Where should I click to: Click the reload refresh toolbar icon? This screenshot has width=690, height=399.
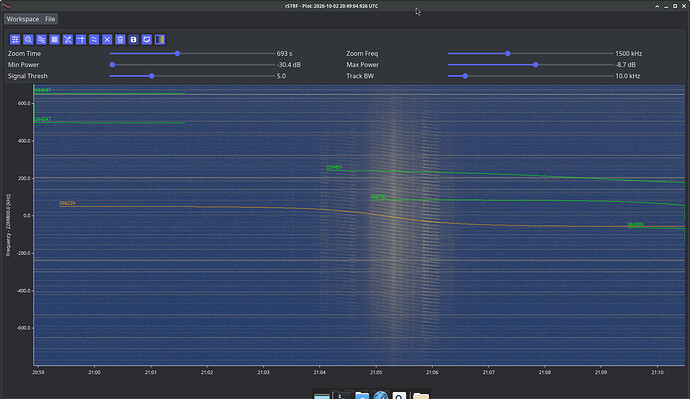[x=147, y=40]
